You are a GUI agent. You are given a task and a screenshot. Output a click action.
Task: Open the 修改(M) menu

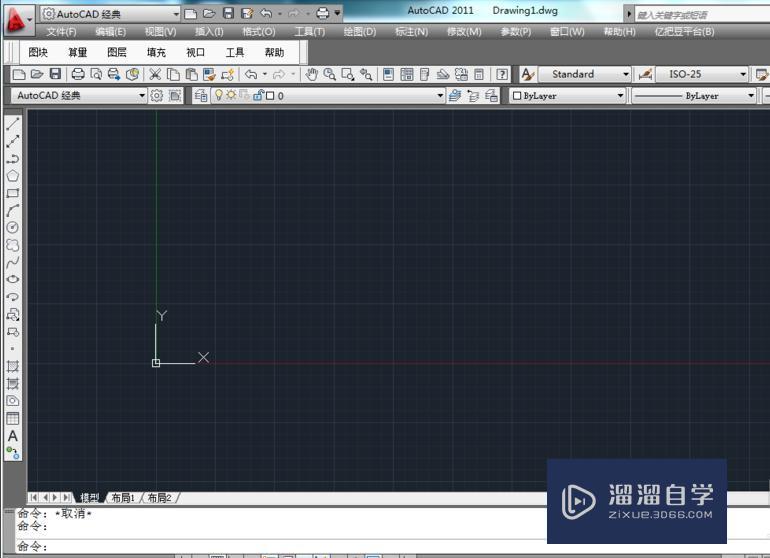coord(464,32)
